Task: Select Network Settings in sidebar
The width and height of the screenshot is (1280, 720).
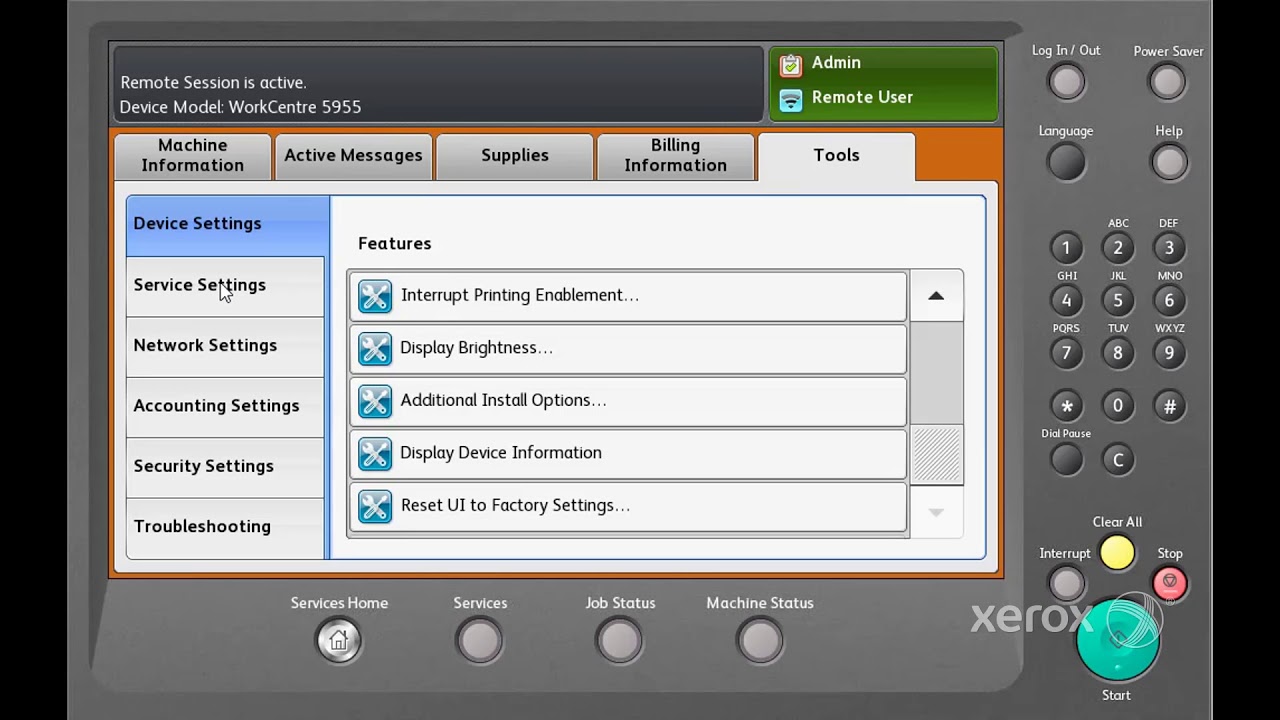Action: (x=225, y=346)
